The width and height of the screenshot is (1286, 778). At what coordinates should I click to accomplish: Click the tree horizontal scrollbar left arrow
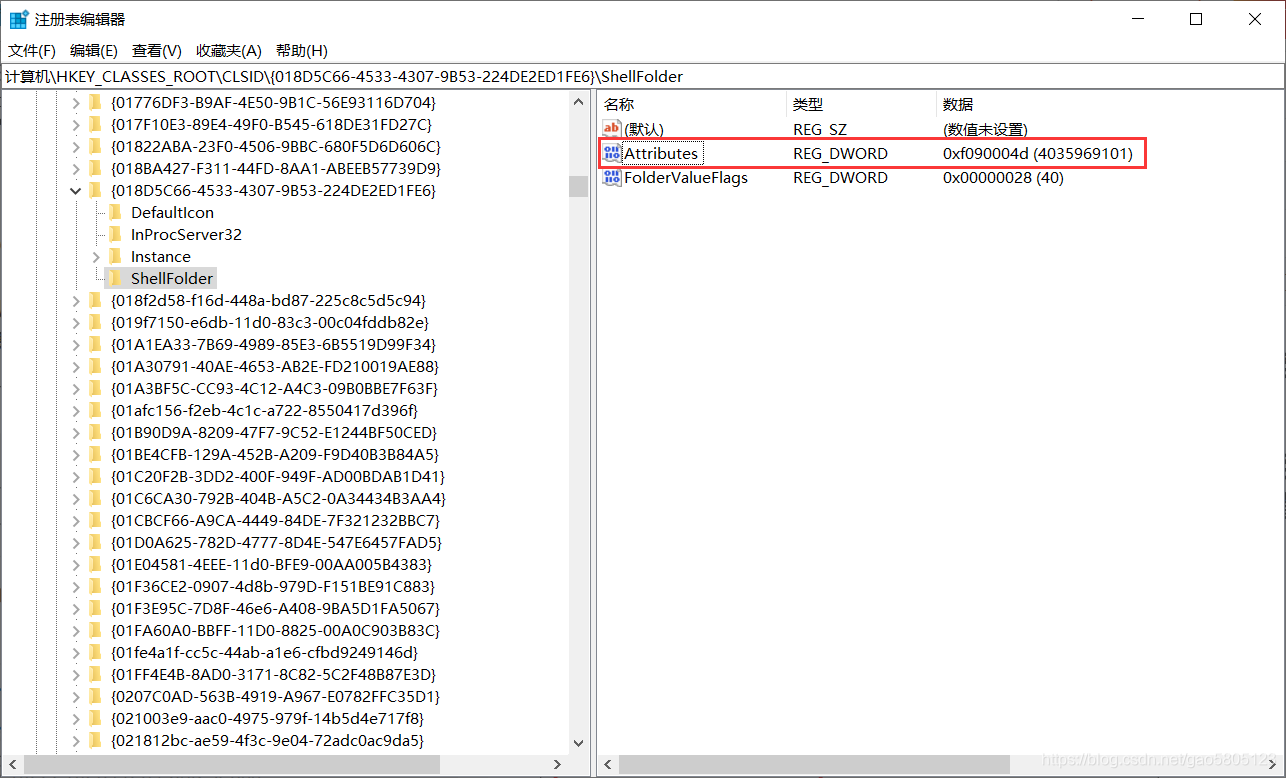coord(12,765)
